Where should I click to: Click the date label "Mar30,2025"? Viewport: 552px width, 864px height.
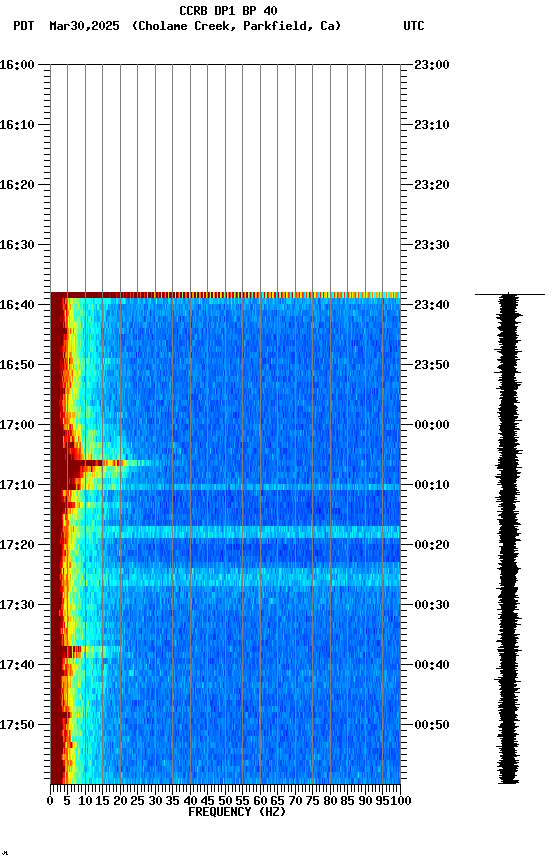[x=84, y=26]
